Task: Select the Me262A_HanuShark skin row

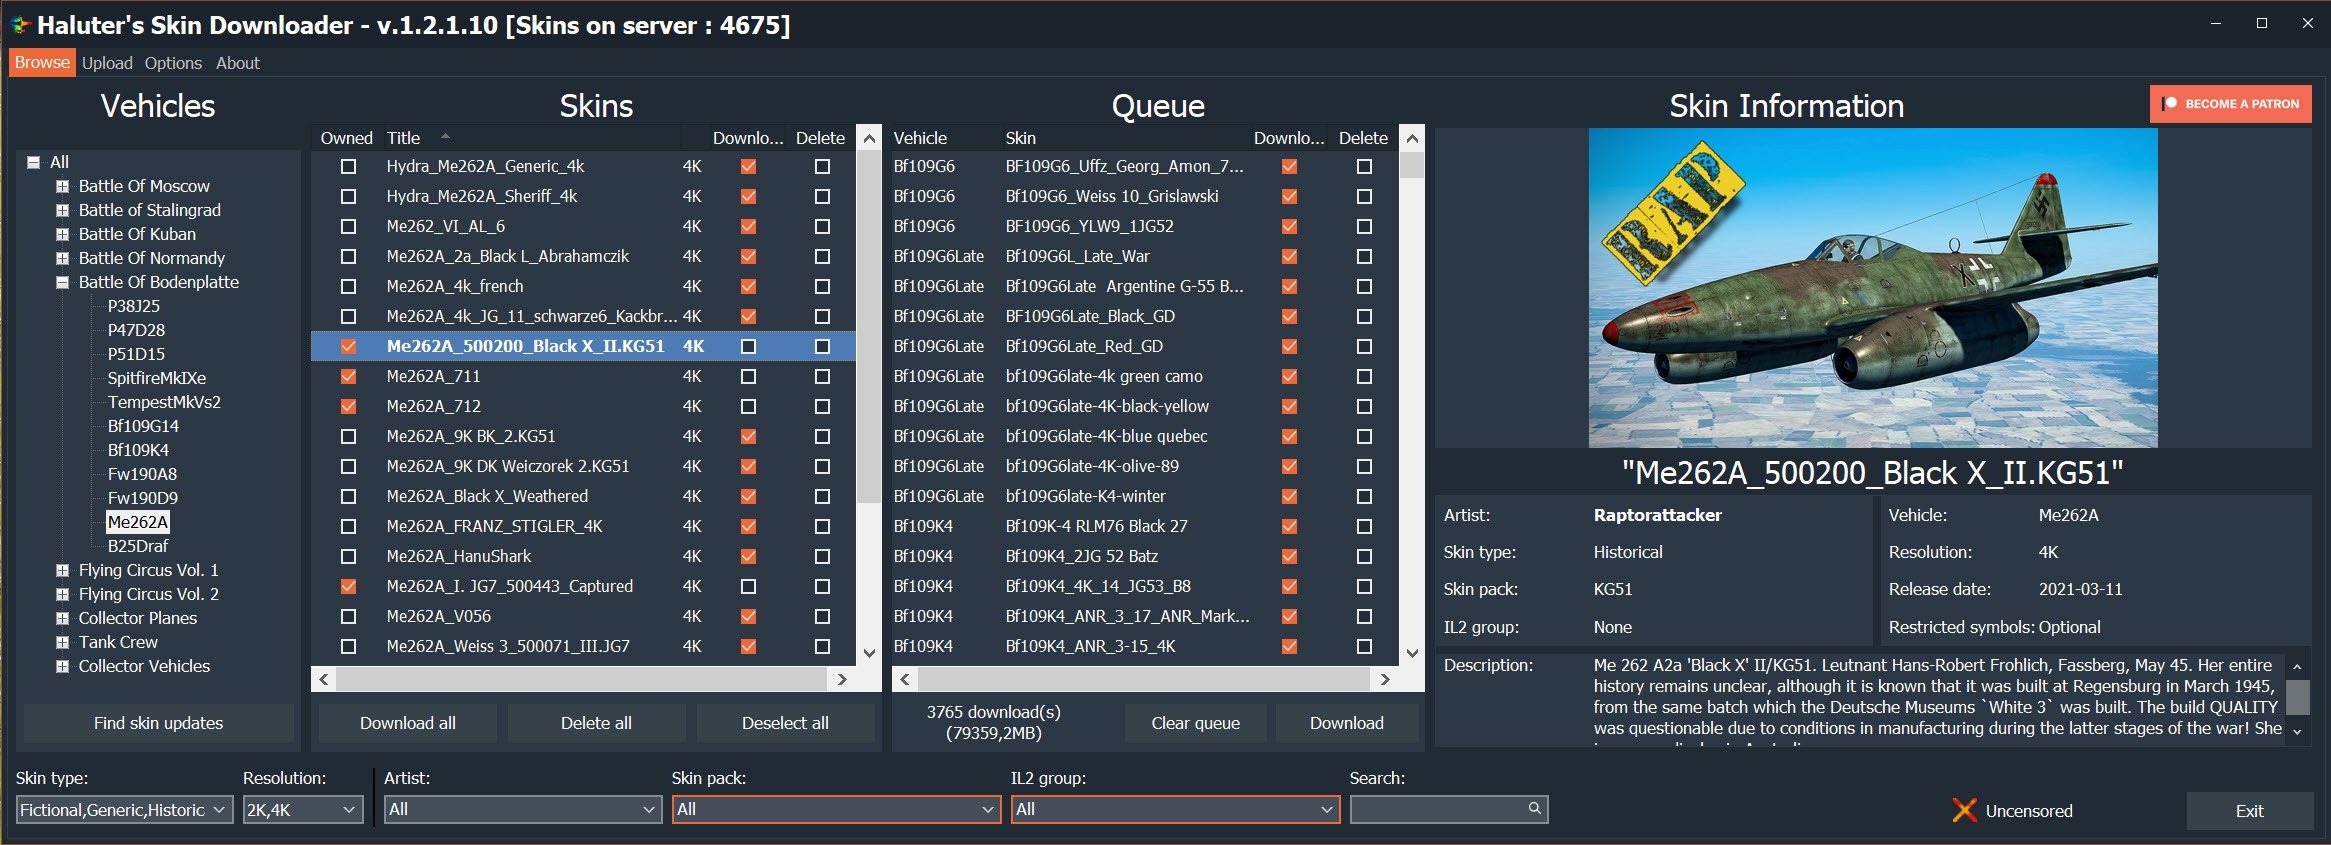Action: pos(583,556)
